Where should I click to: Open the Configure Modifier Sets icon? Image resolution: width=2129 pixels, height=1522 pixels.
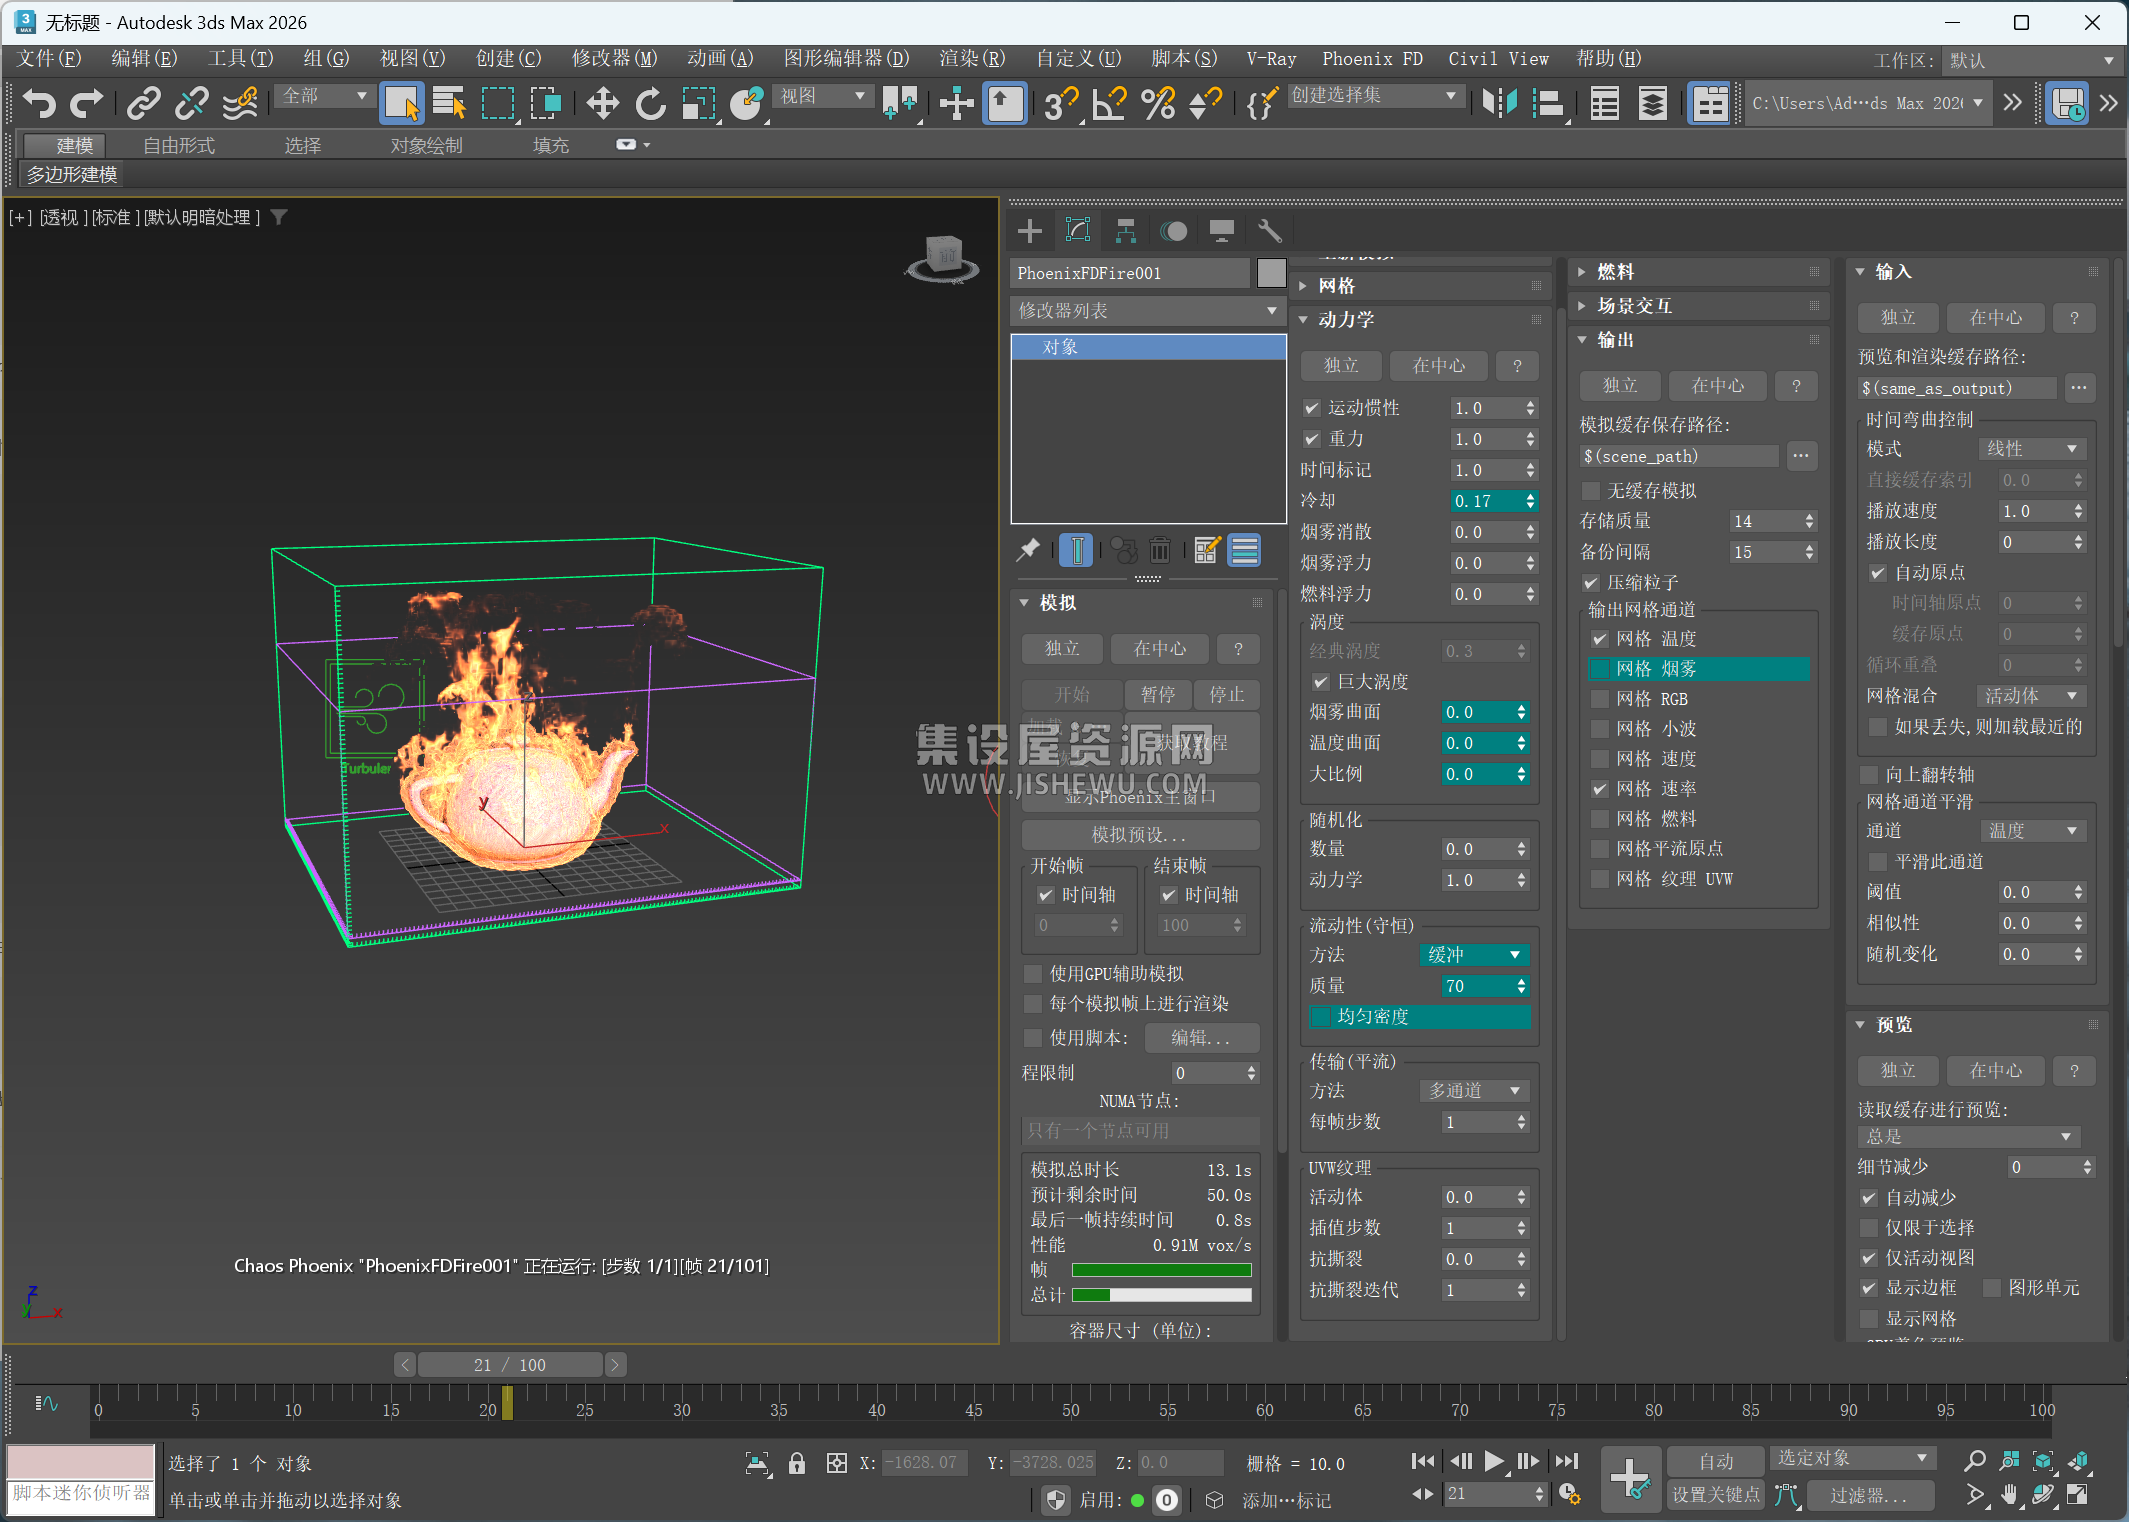click(x=1207, y=550)
